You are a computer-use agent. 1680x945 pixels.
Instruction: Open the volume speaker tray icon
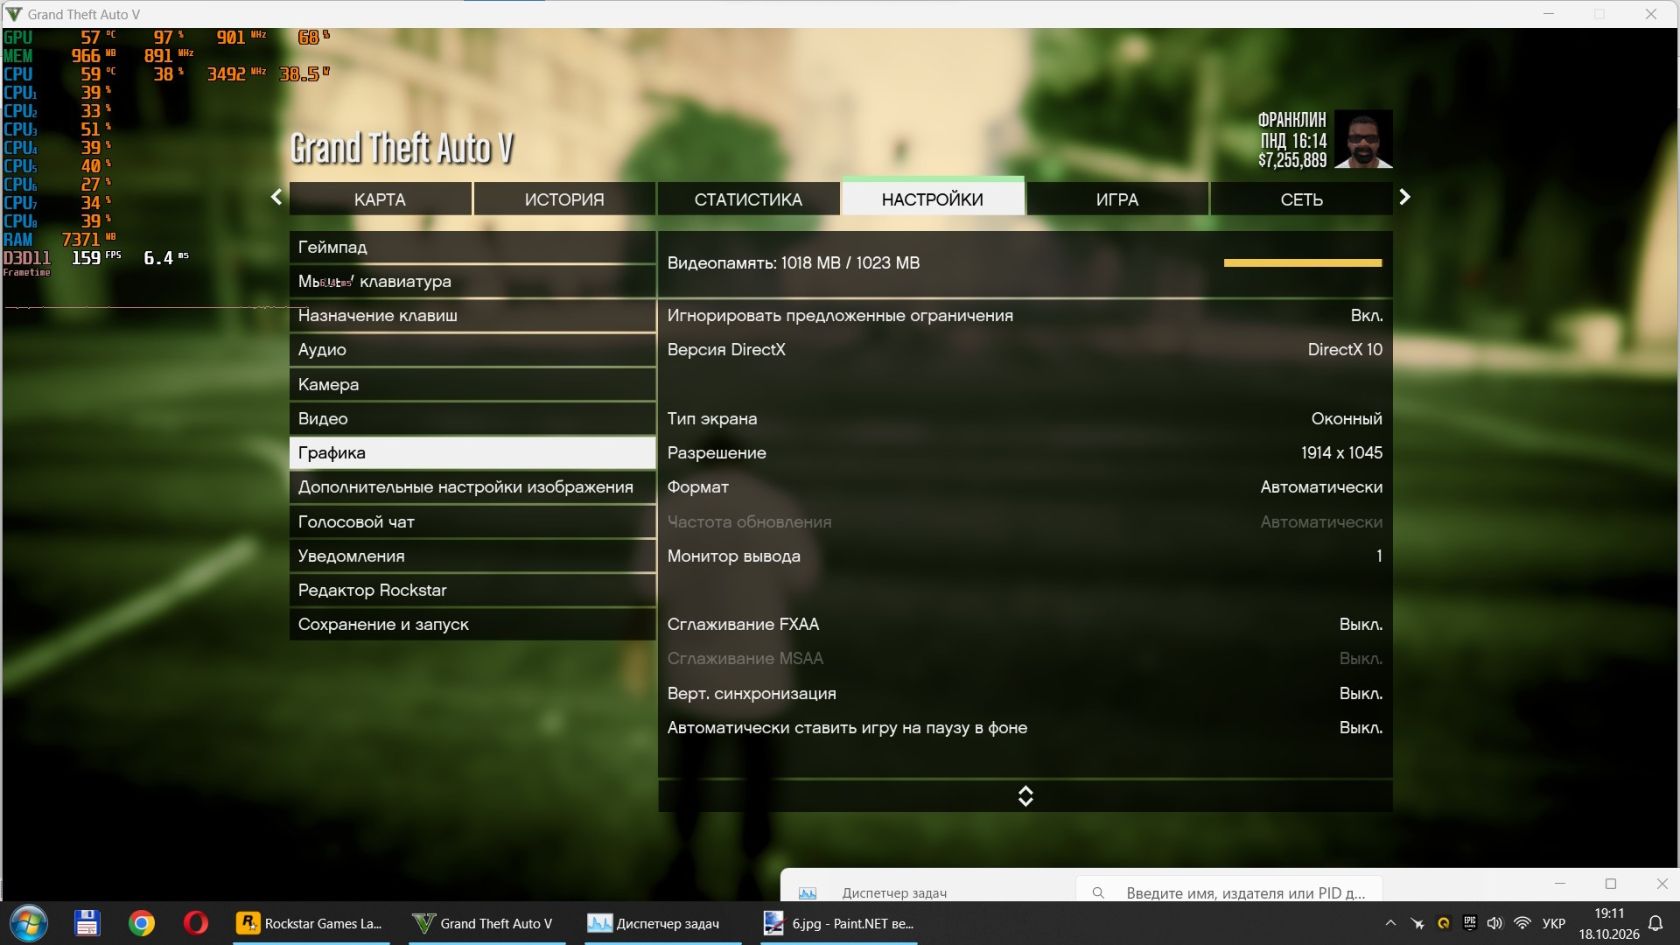(x=1495, y=923)
